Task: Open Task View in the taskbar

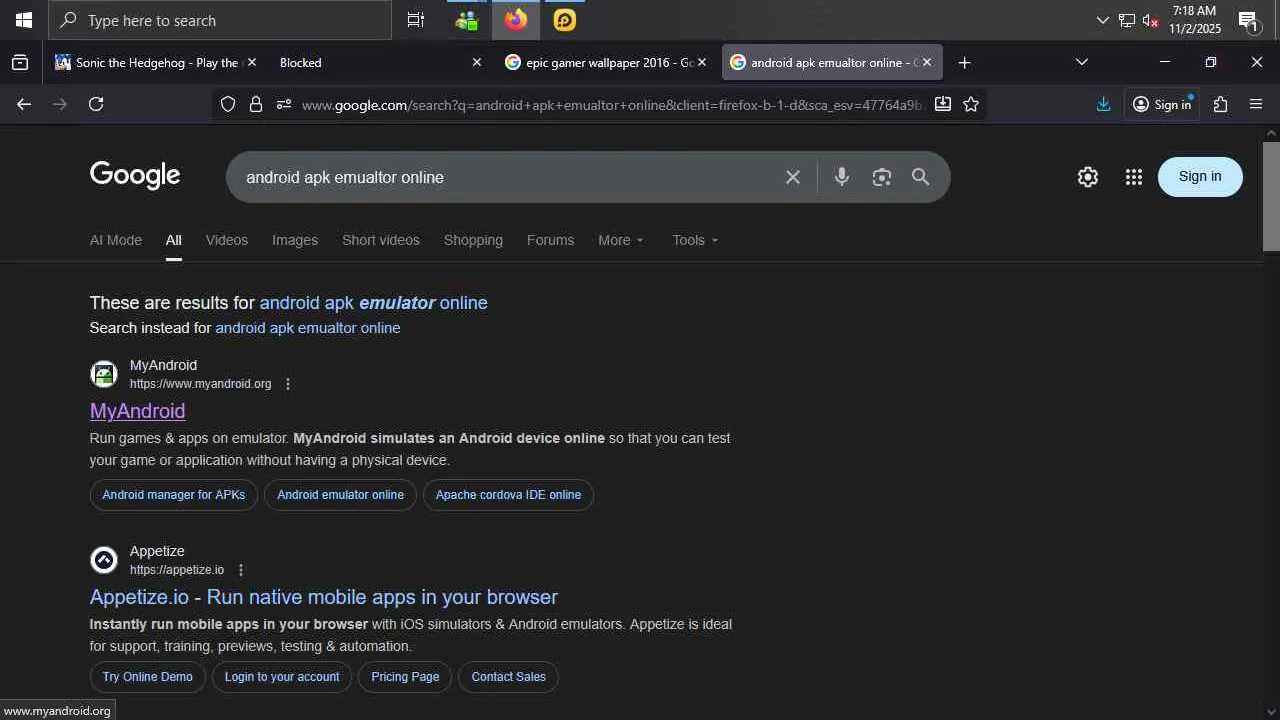Action: (416, 20)
